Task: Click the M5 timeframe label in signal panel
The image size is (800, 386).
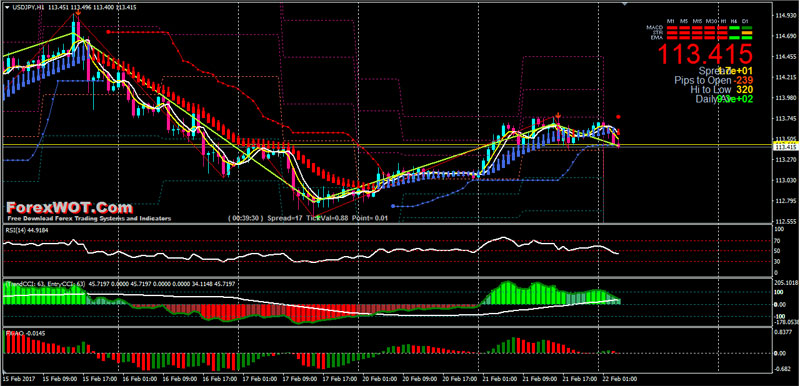Action: pos(684,21)
